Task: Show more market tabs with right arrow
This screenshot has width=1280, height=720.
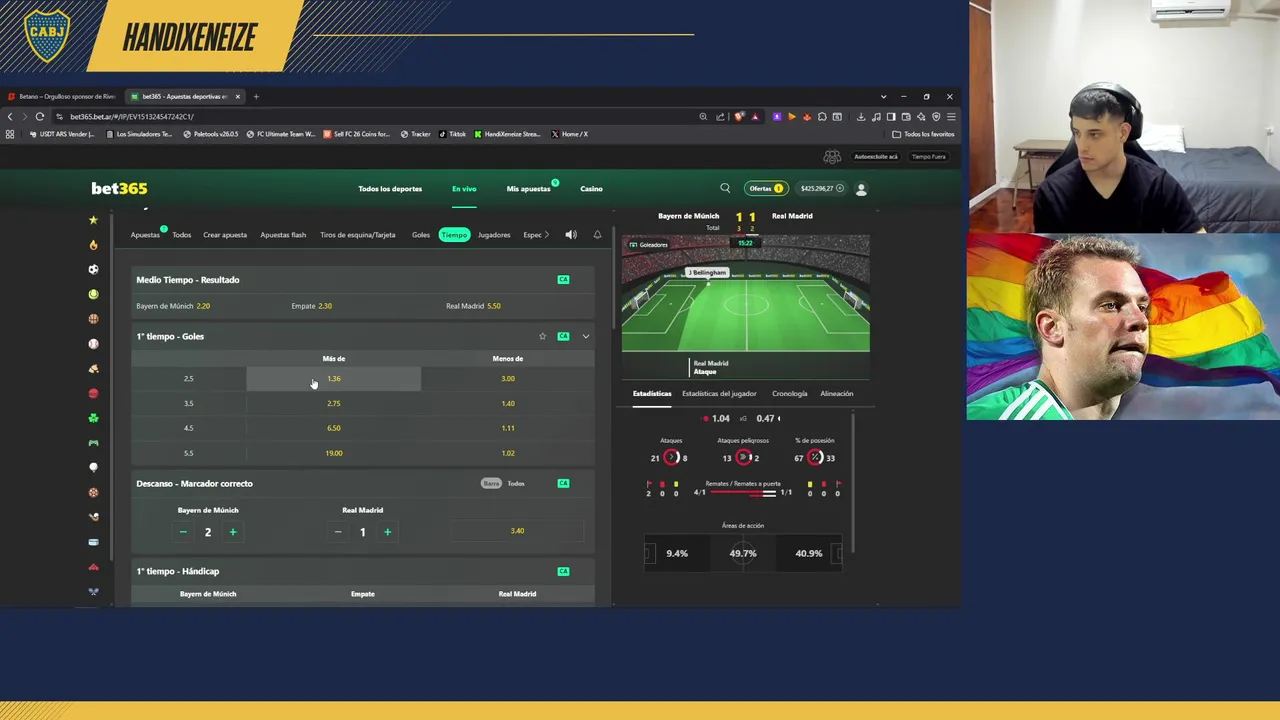Action: click(x=546, y=235)
